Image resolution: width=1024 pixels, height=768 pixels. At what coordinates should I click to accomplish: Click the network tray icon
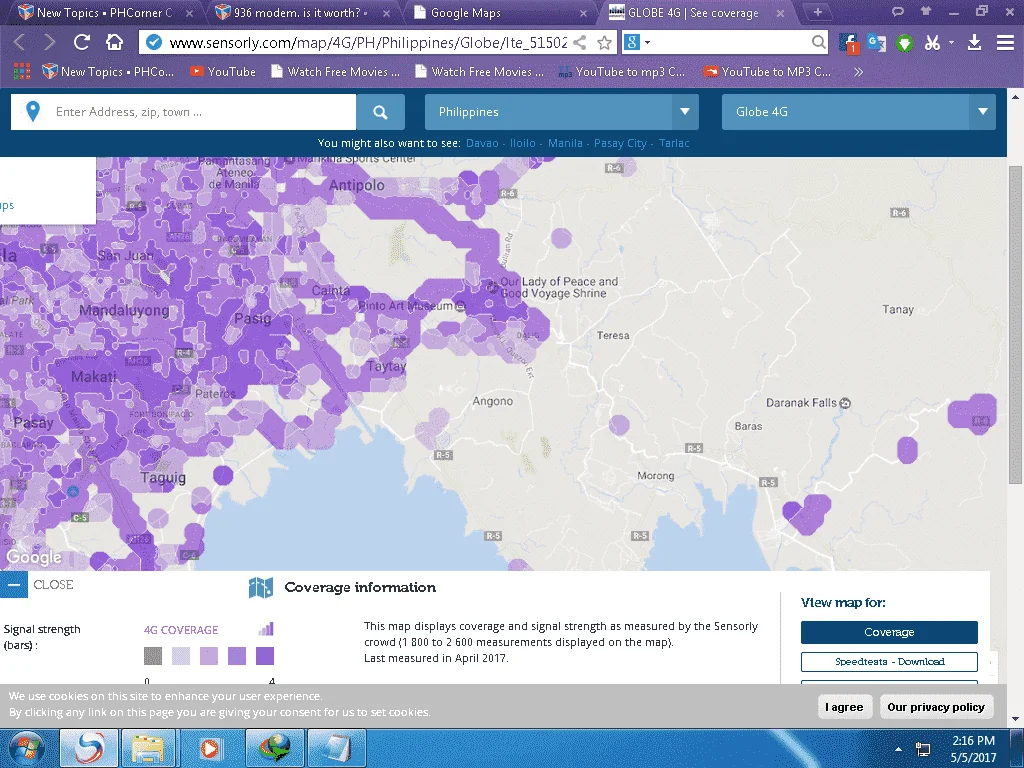tap(923, 748)
